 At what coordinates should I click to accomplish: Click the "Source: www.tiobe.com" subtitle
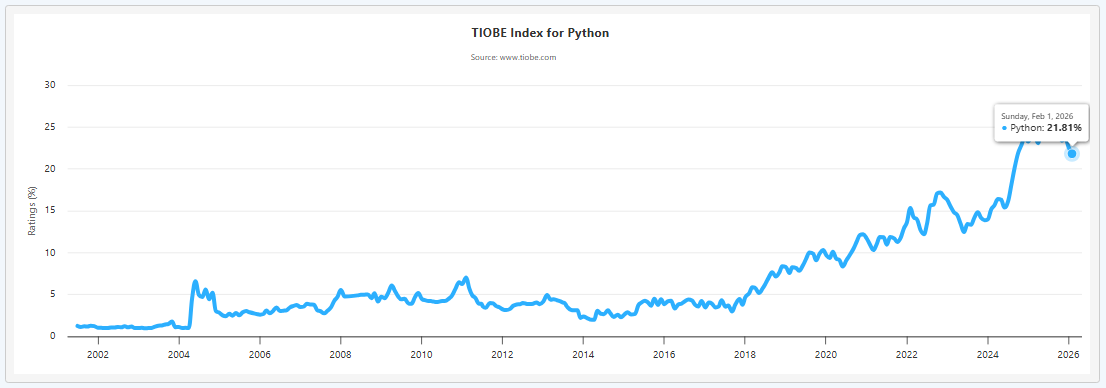pyautogui.click(x=514, y=57)
